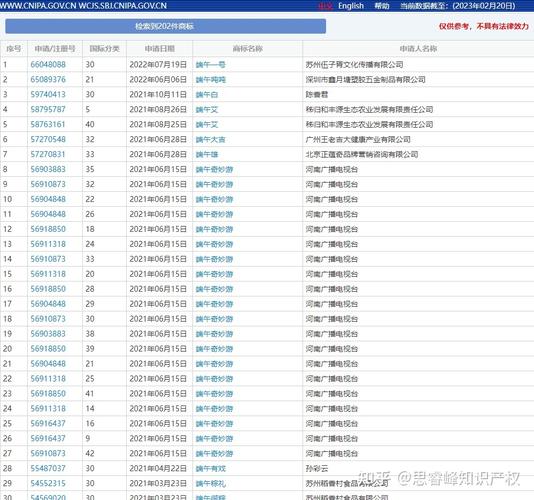Select applicant 河南广播电视台 in row 15
534x500 pixels.
(332, 274)
